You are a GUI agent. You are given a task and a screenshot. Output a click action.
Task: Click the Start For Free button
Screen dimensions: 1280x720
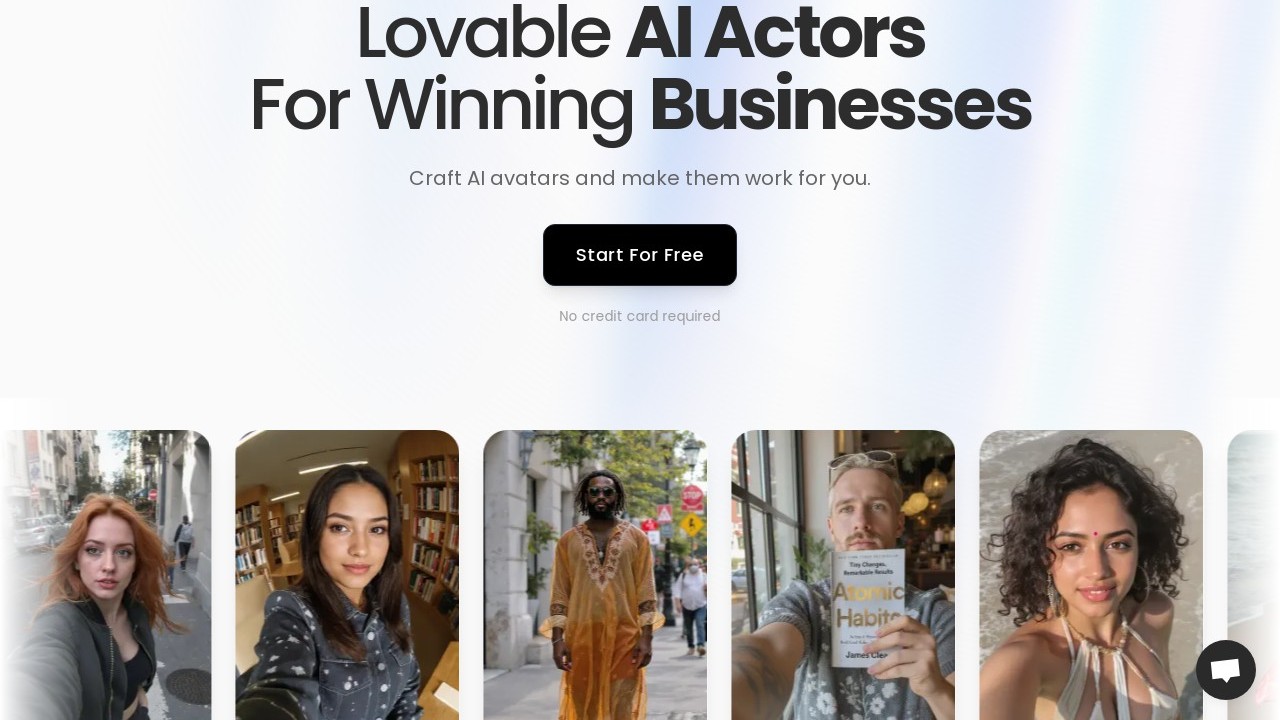click(640, 255)
